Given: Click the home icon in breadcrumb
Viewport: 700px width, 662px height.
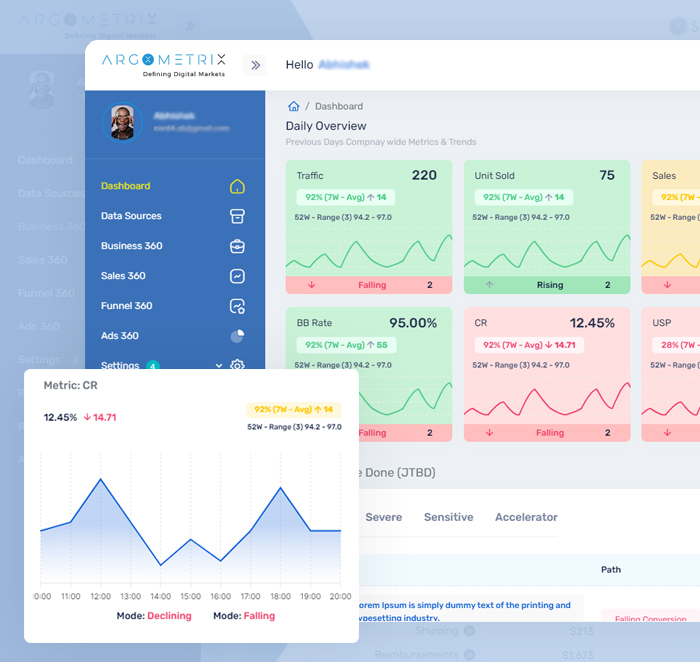Looking at the screenshot, I should 293,106.
